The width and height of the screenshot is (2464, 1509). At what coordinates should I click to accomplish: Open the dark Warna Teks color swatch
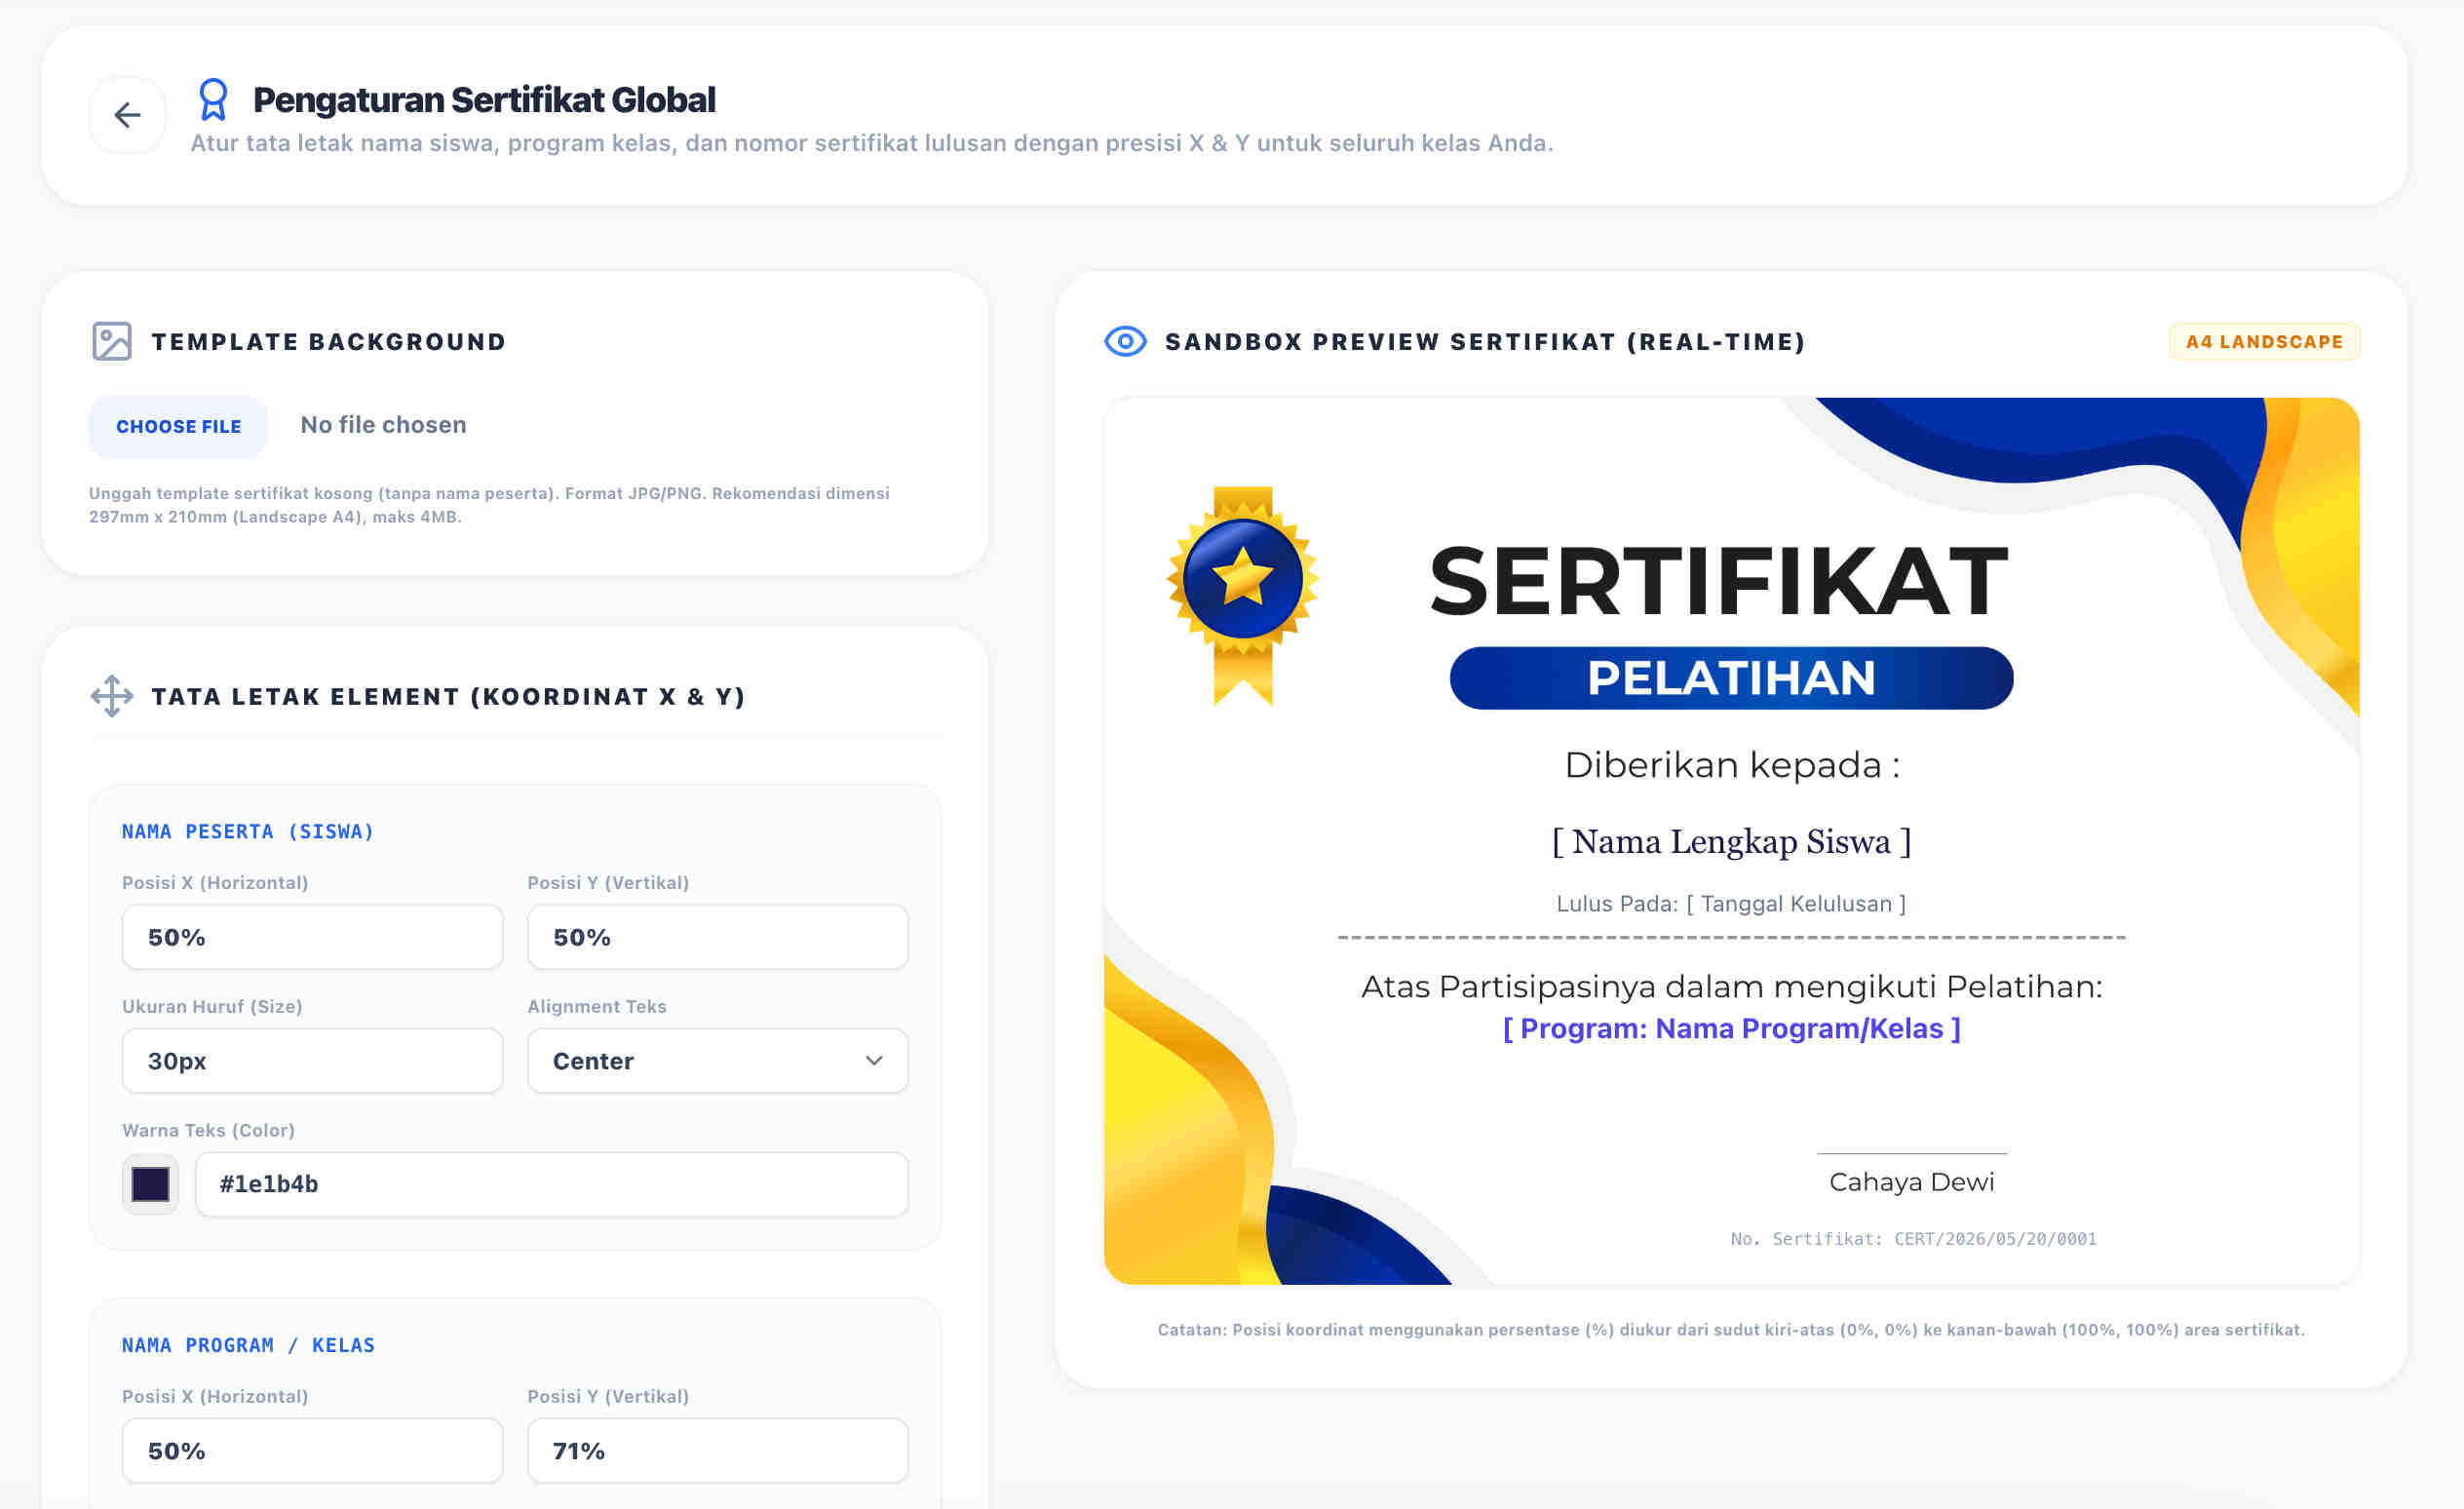[150, 1184]
